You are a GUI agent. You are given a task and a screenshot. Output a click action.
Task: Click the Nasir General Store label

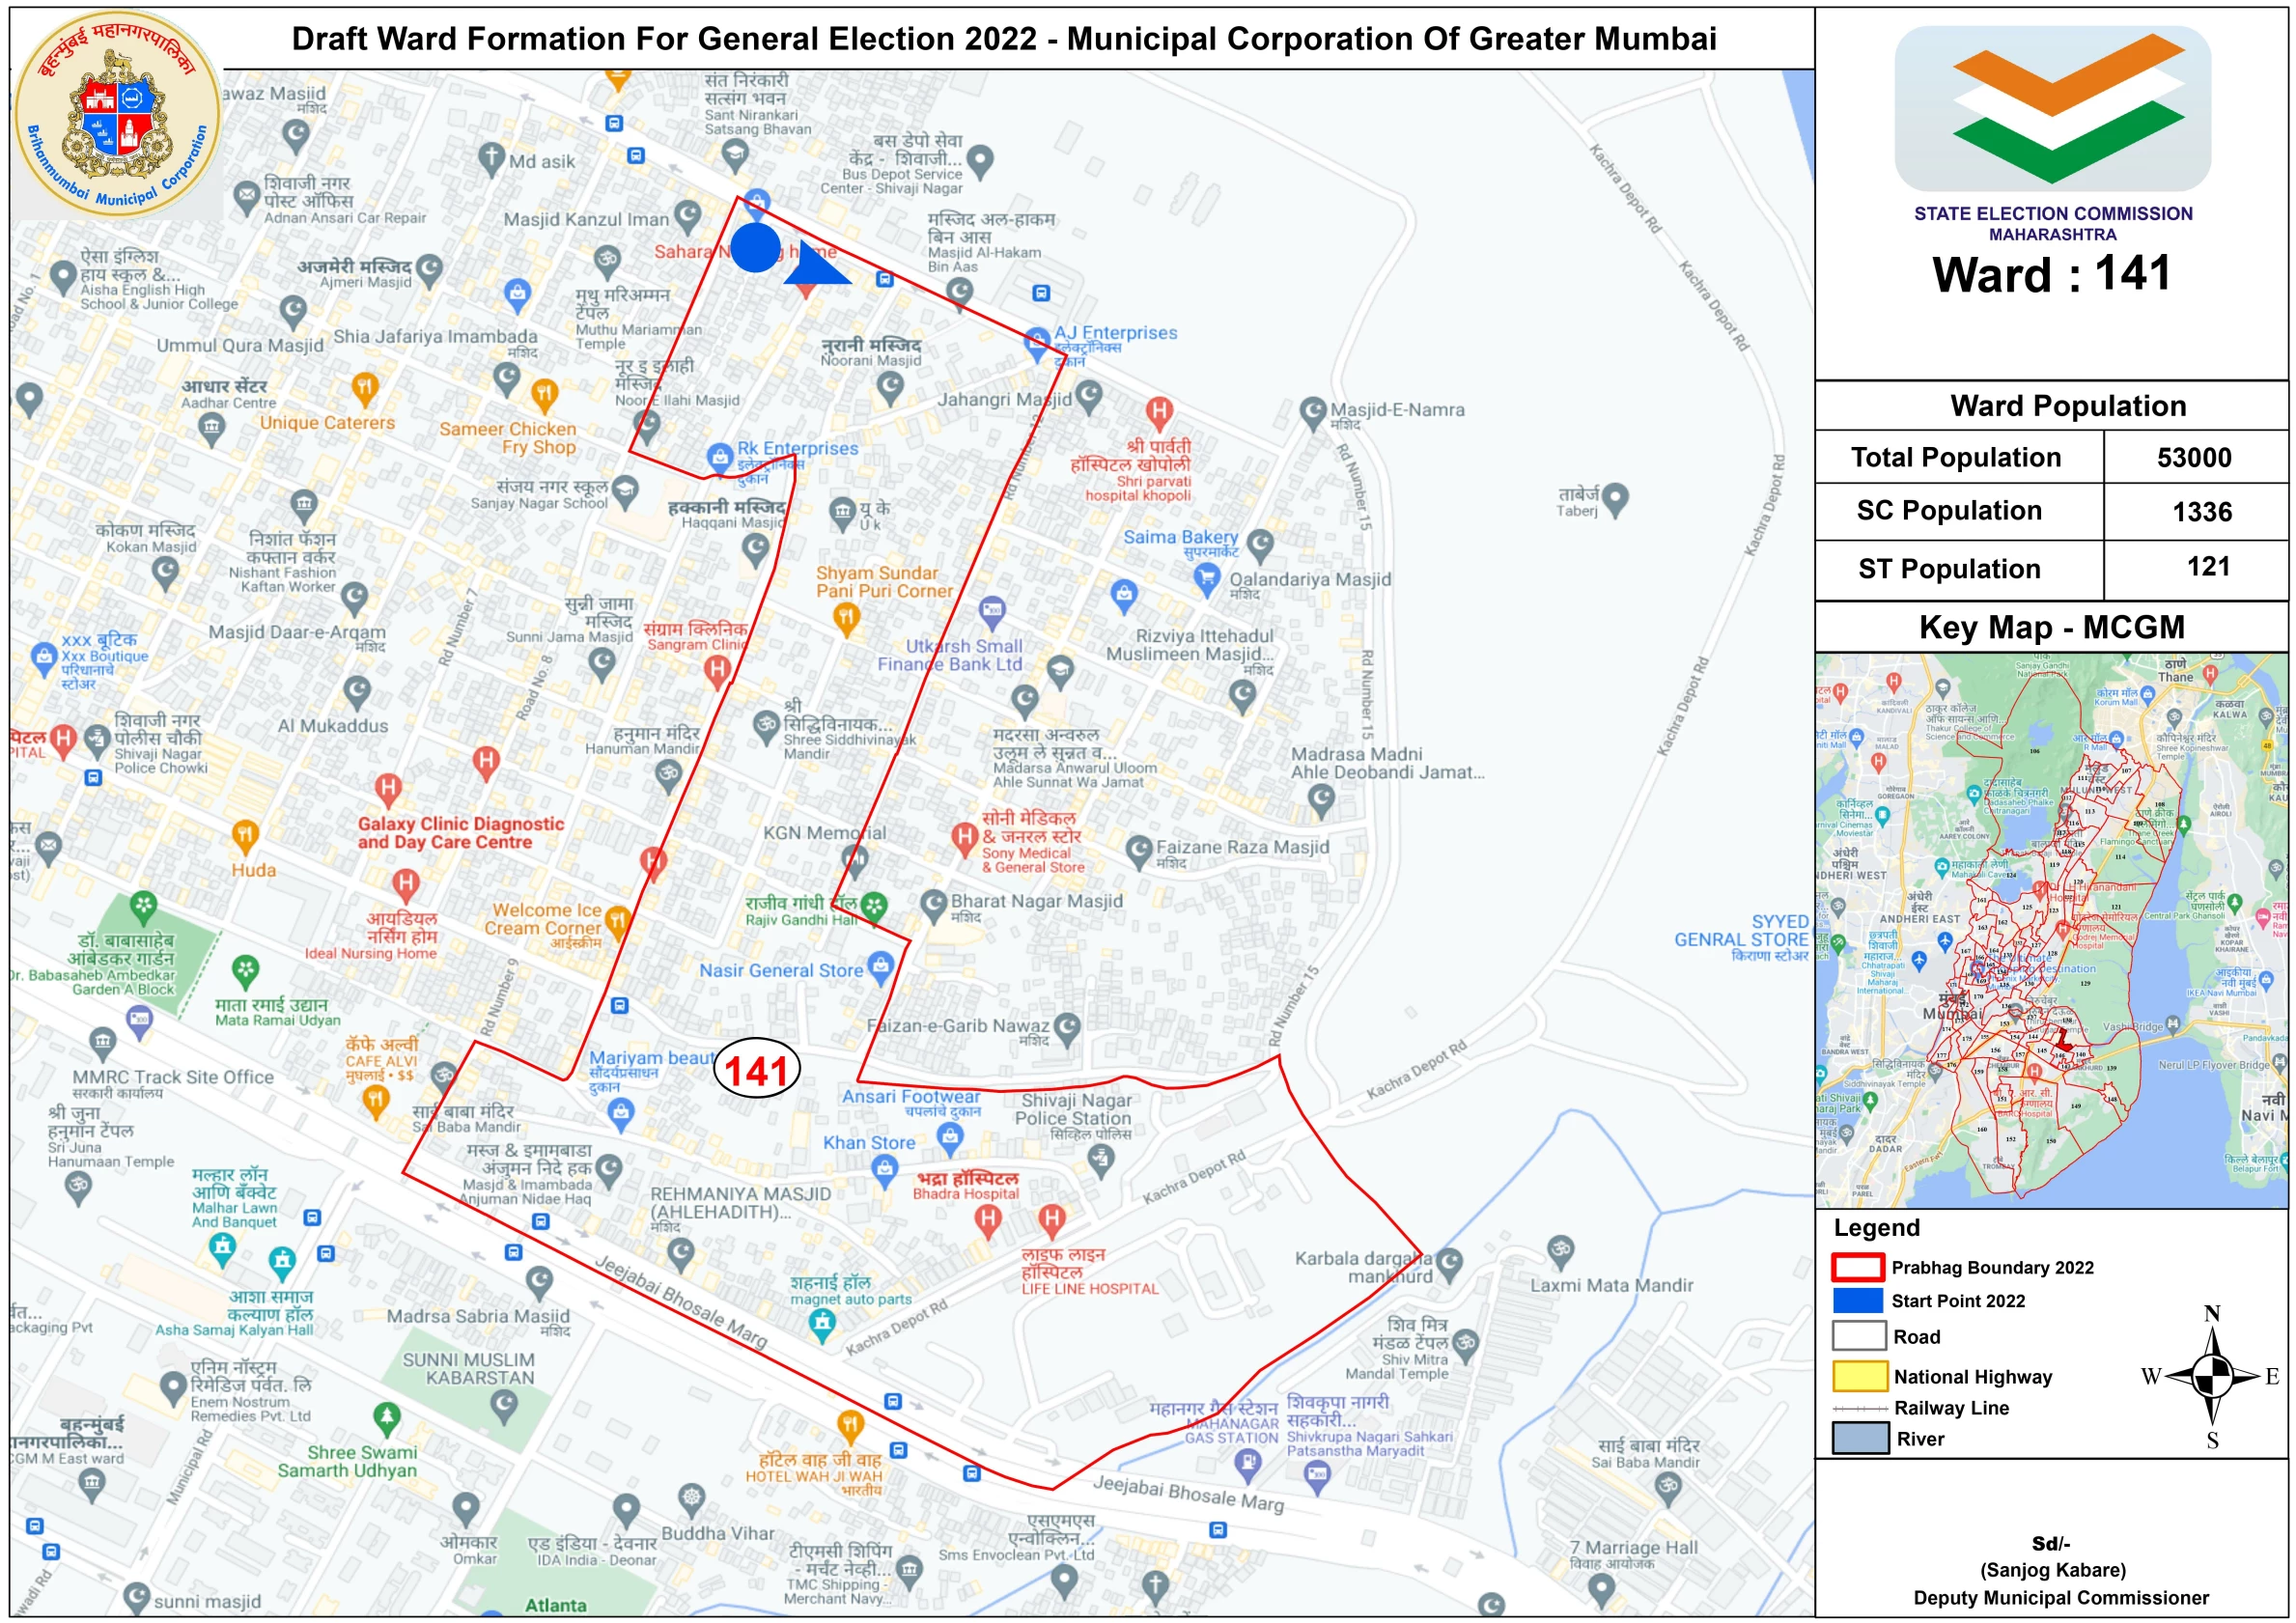781,970
